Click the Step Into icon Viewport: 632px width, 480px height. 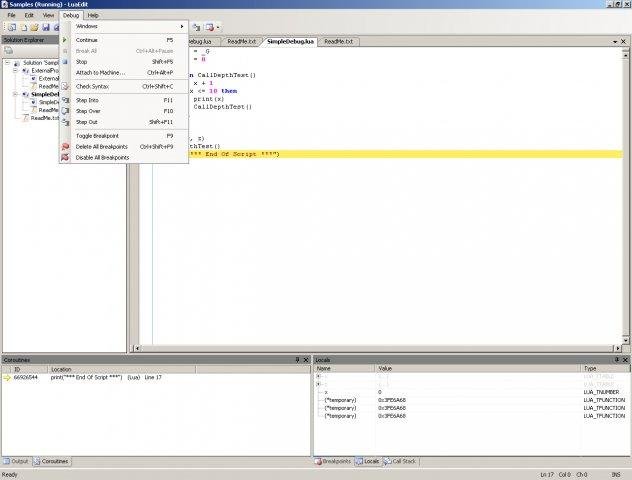[65, 100]
